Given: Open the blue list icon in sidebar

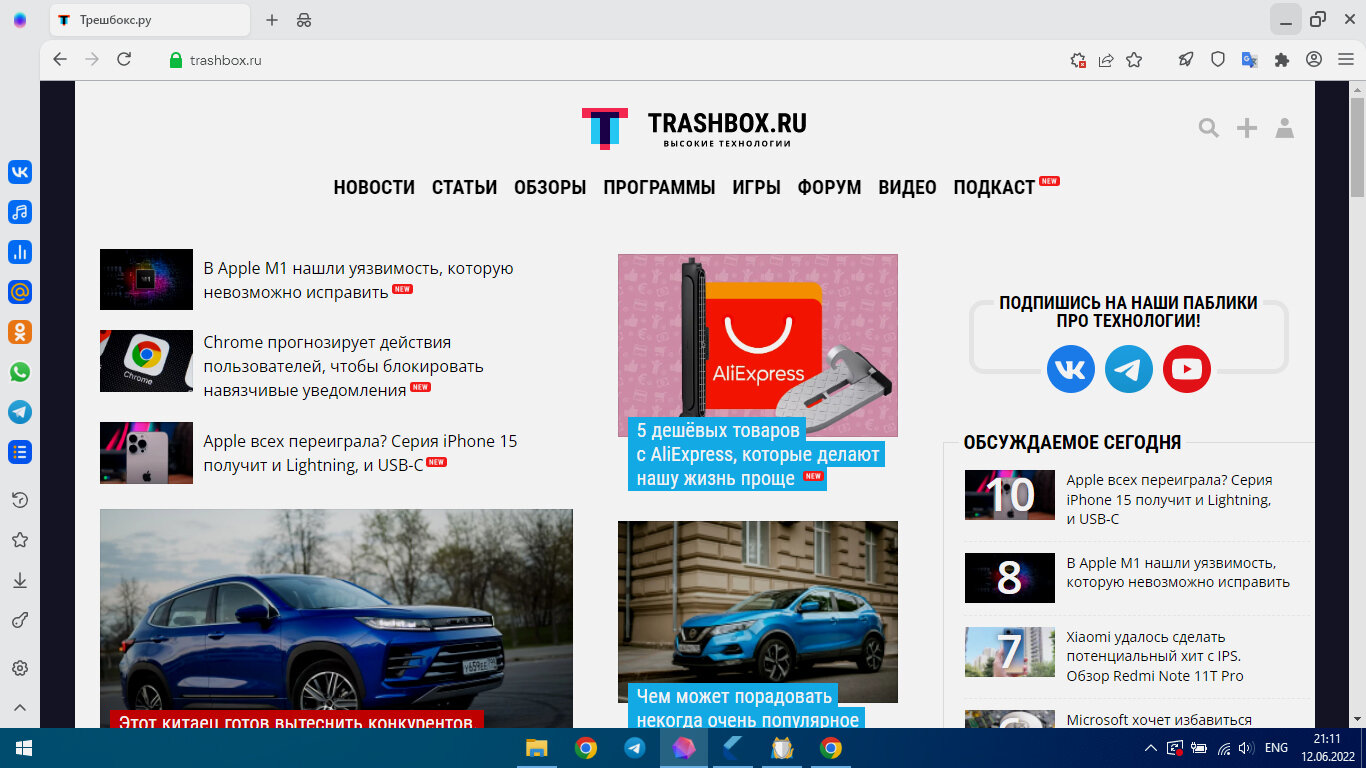Looking at the screenshot, I should 19,452.
